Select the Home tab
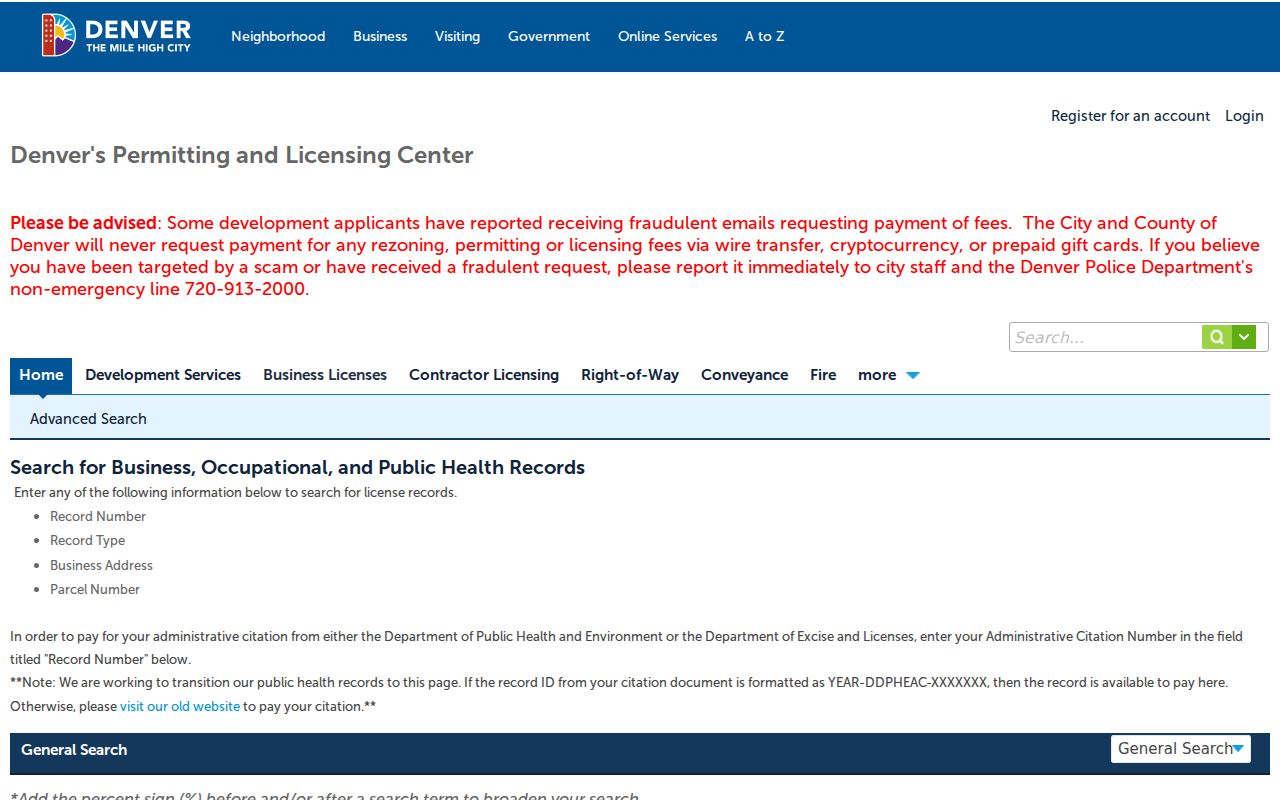The height and width of the screenshot is (800, 1280). [x=41, y=375]
